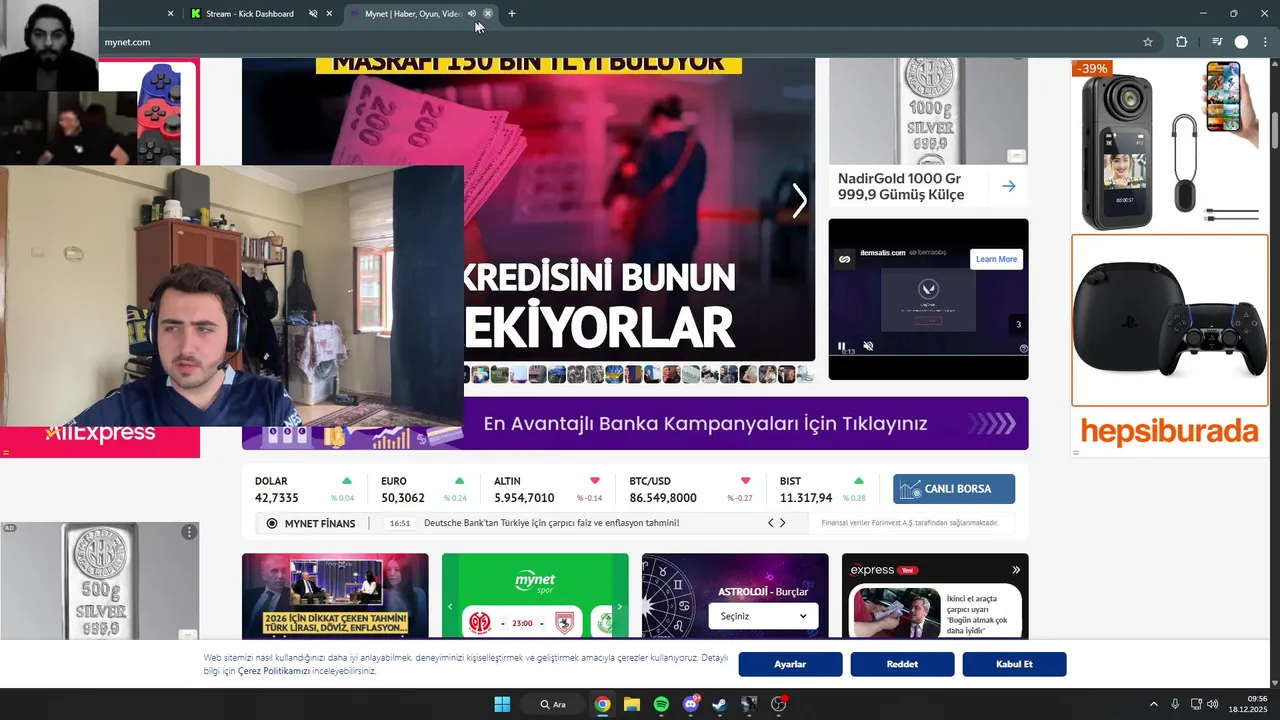Open the Chrome extensions puzzle icon
This screenshot has height=720, width=1280.
click(x=1181, y=42)
